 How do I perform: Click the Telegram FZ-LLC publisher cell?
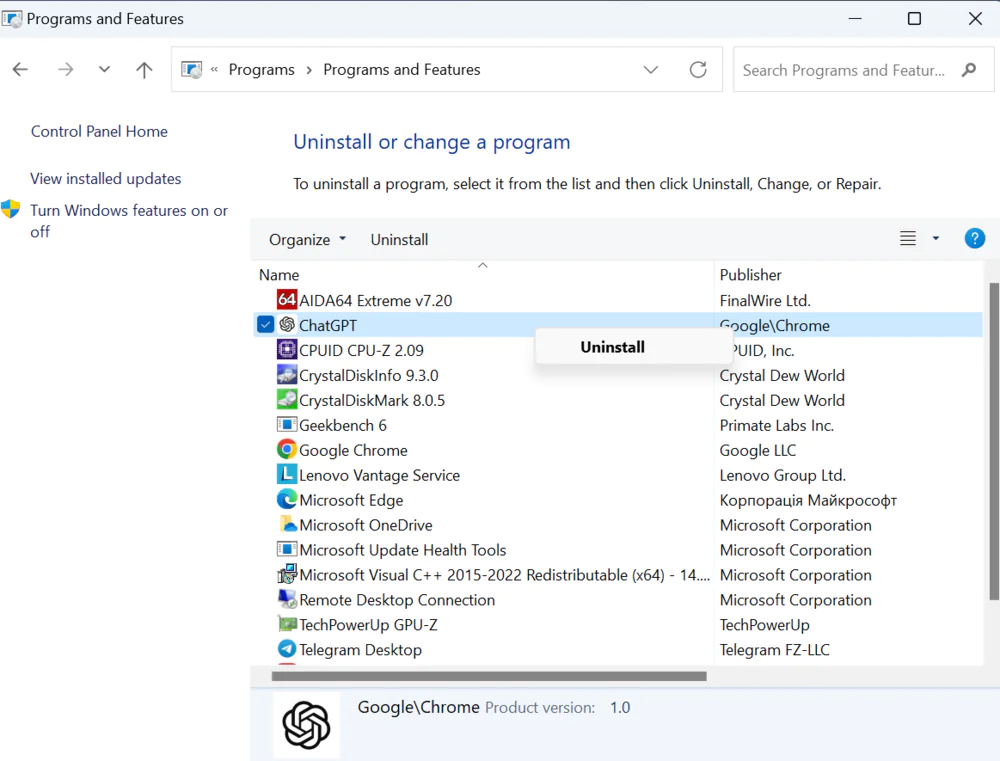point(775,649)
